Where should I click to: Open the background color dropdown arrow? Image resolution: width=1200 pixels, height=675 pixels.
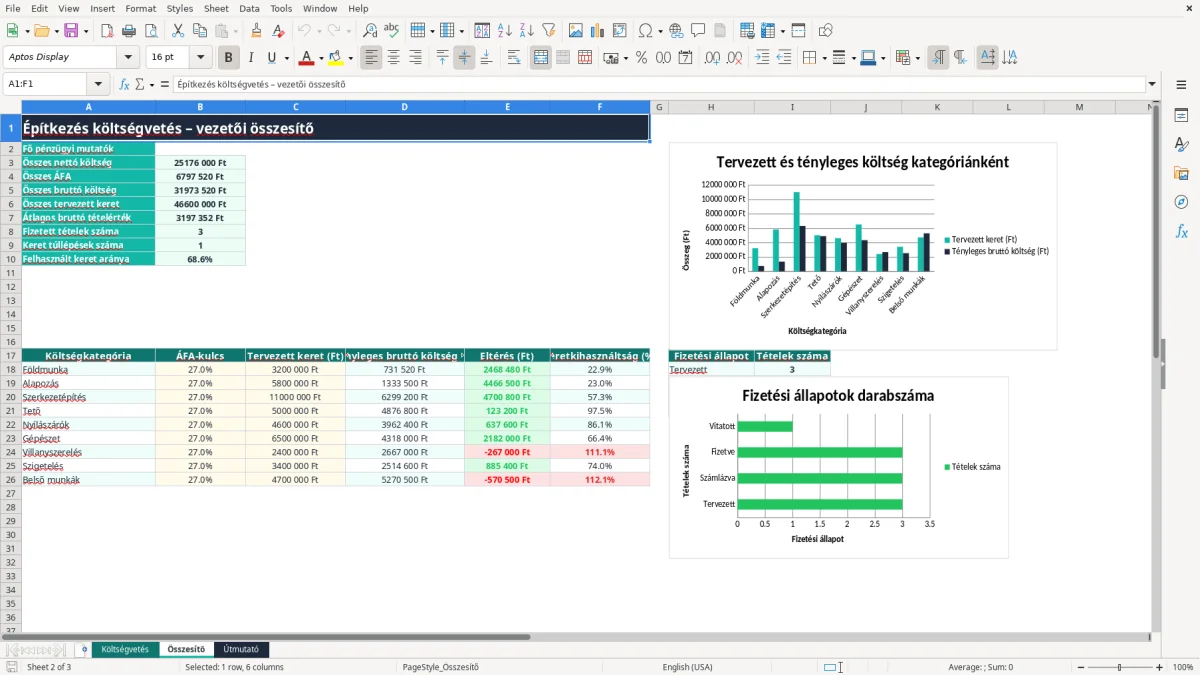(x=350, y=58)
